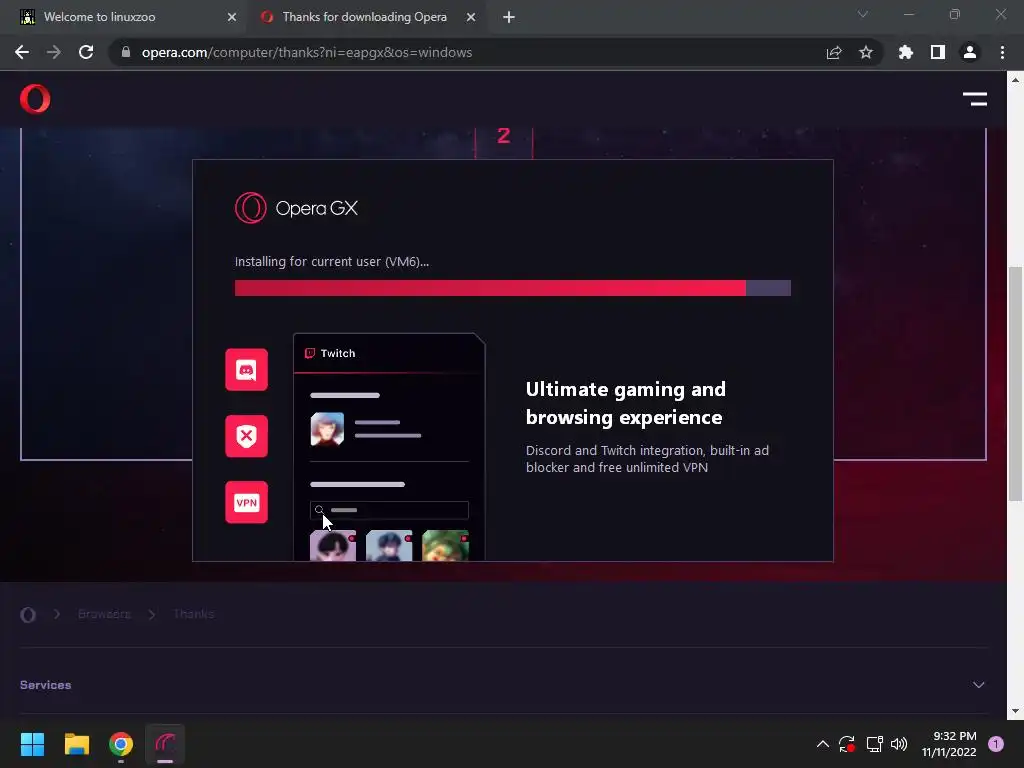Switch to Welcome to linuxzoo tab
This screenshot has width=1024, height=768.
tap(124, 17)
